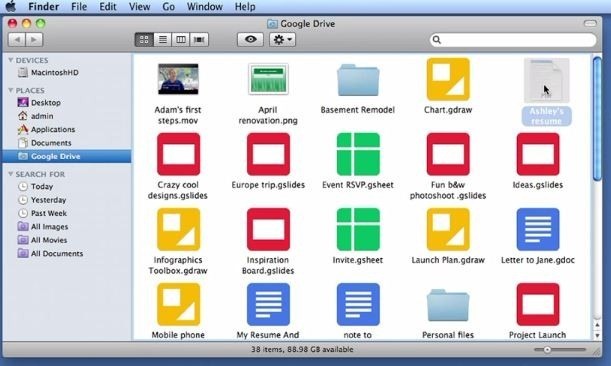Collapse the SEARCH FOR section triangle
Viewport: 611px width, 366px height.
tap(11, 174)
